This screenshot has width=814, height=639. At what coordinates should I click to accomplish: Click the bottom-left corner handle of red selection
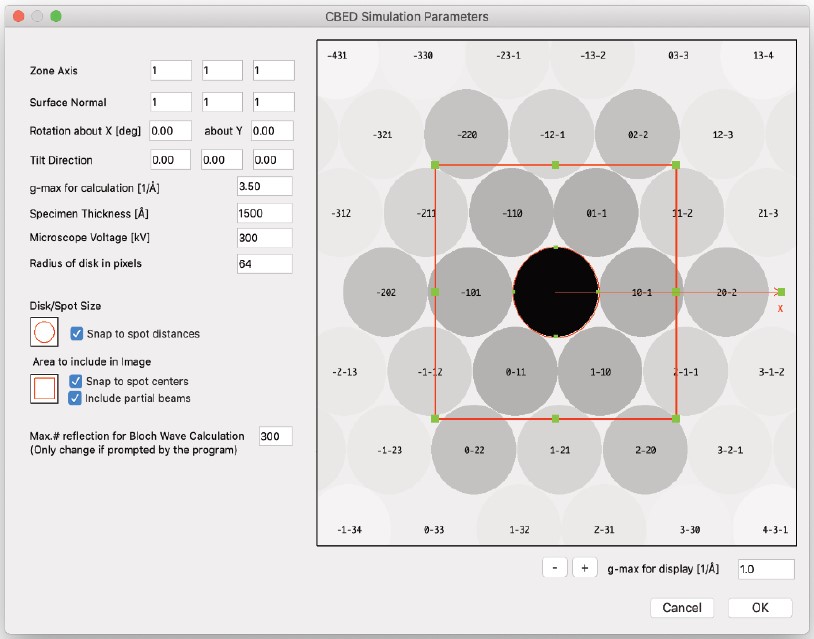tap(435, 418)
